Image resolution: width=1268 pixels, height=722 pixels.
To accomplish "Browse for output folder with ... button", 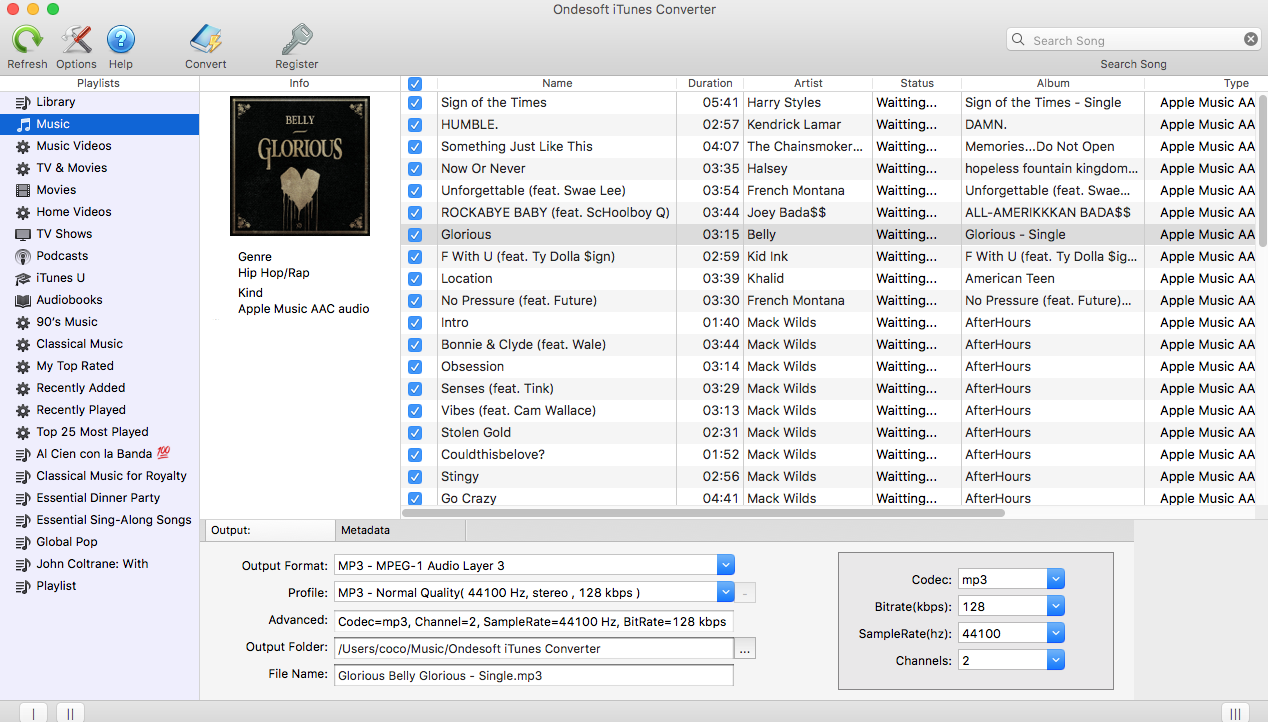I will pyautogui.click(x=745, y=649).
